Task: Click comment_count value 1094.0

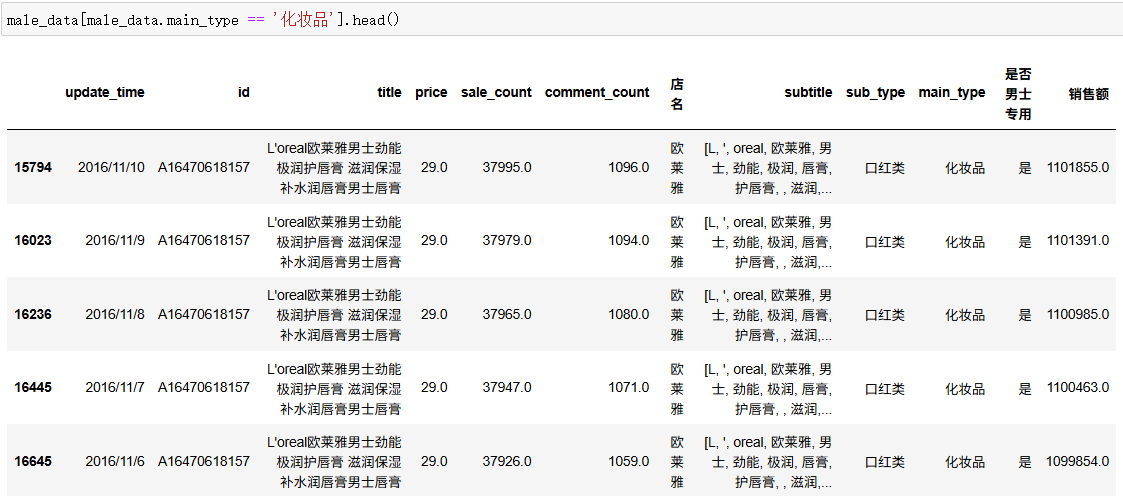Action: (x=629, y=241)
